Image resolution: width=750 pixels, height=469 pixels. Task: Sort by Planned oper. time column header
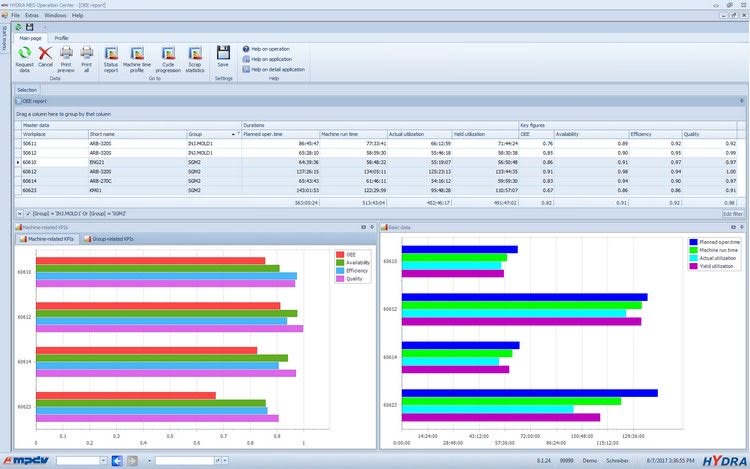point(280,134)
